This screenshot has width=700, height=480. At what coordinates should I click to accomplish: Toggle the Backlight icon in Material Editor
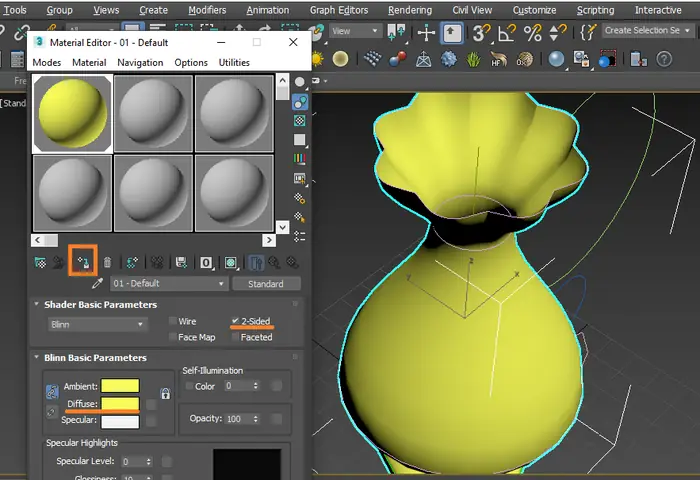tap(300, 102)
